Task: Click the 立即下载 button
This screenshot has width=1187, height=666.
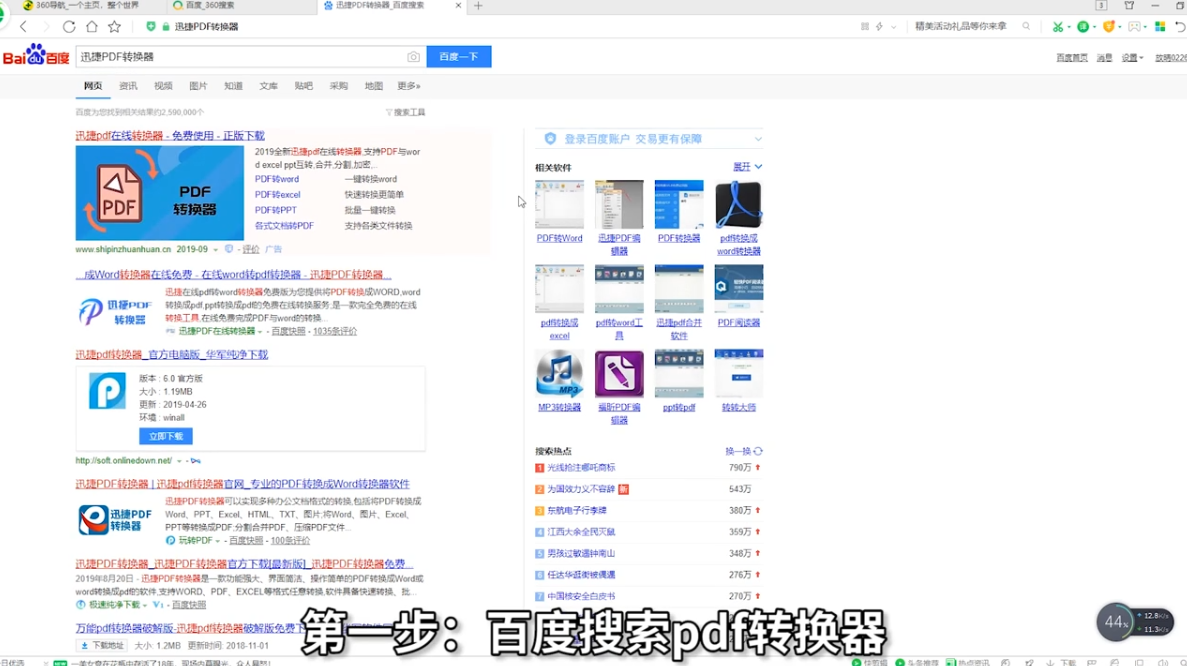Action: tap(166, 436)
